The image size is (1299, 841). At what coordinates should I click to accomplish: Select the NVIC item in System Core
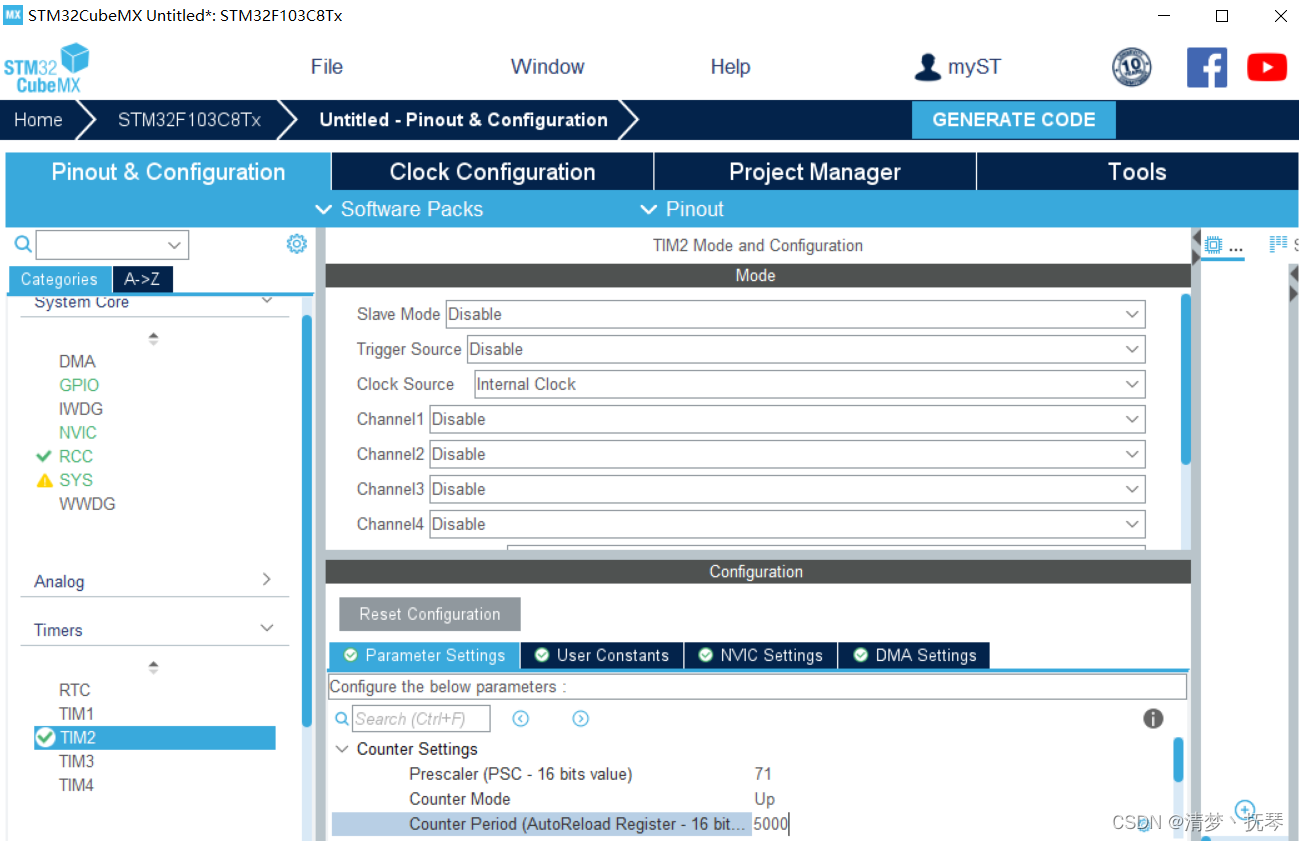78,433
